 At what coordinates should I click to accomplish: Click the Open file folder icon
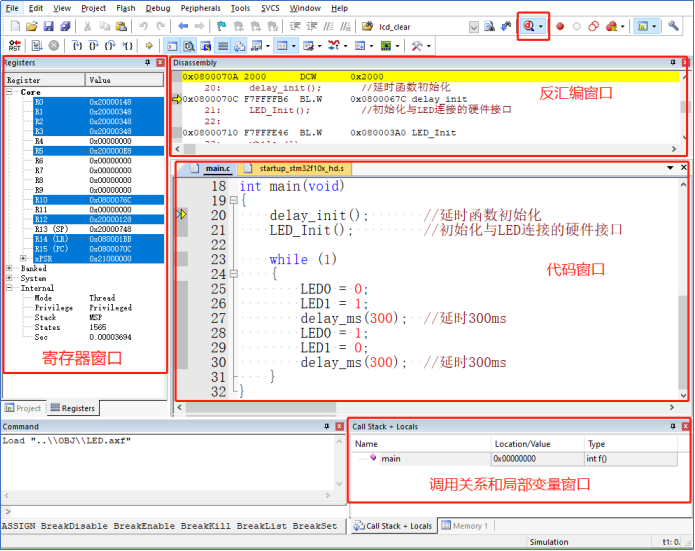click(x=31, y=26)
